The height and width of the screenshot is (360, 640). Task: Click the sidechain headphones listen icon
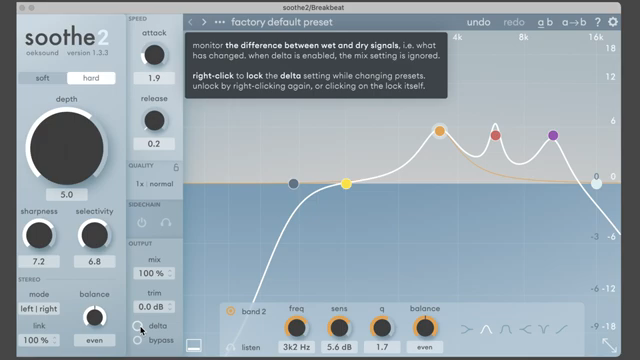coord(166,222)
